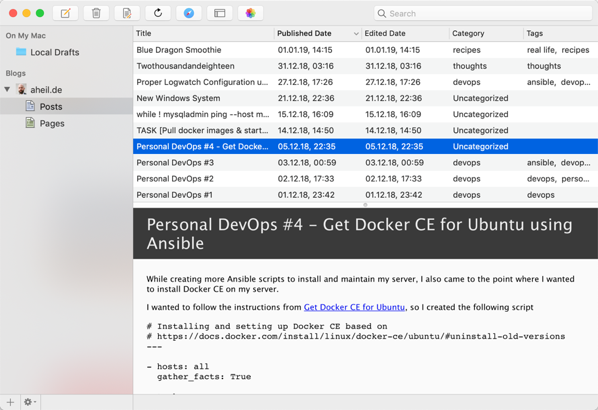Select Personal DevOps #4 post row
Screen dimensions: 598x410
365,146
